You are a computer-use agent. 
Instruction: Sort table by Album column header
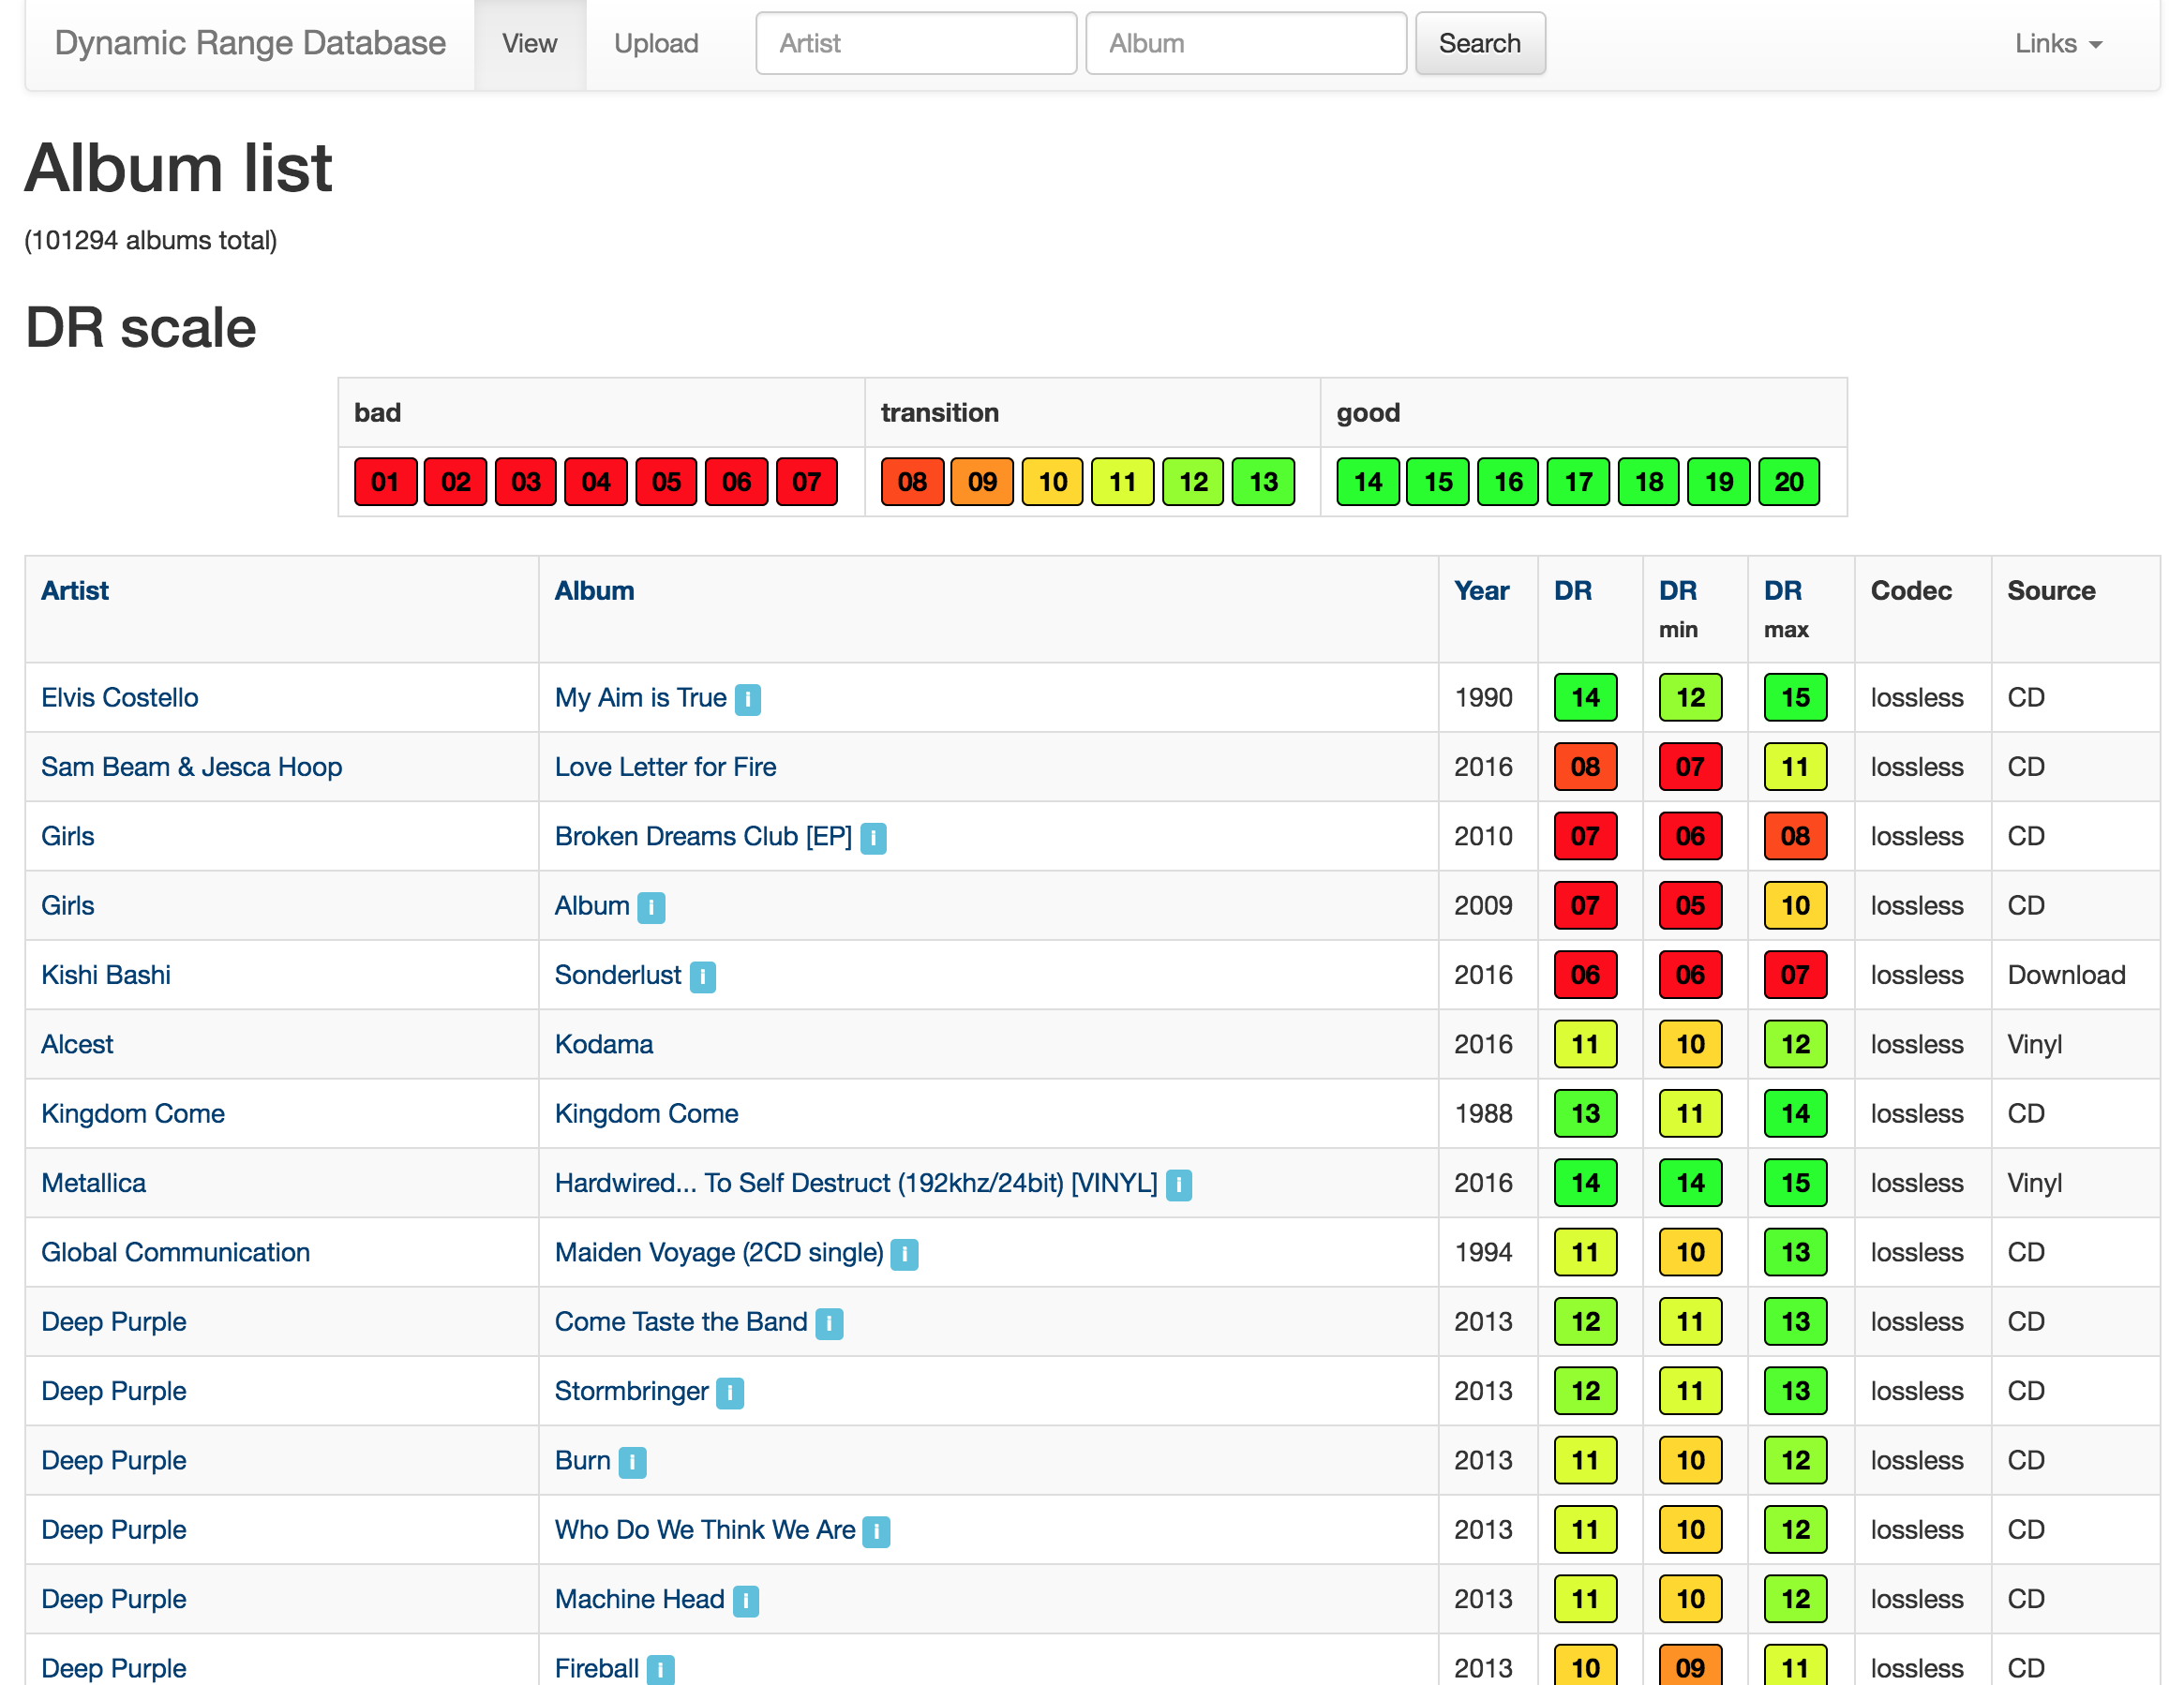[x=594, y=591]
